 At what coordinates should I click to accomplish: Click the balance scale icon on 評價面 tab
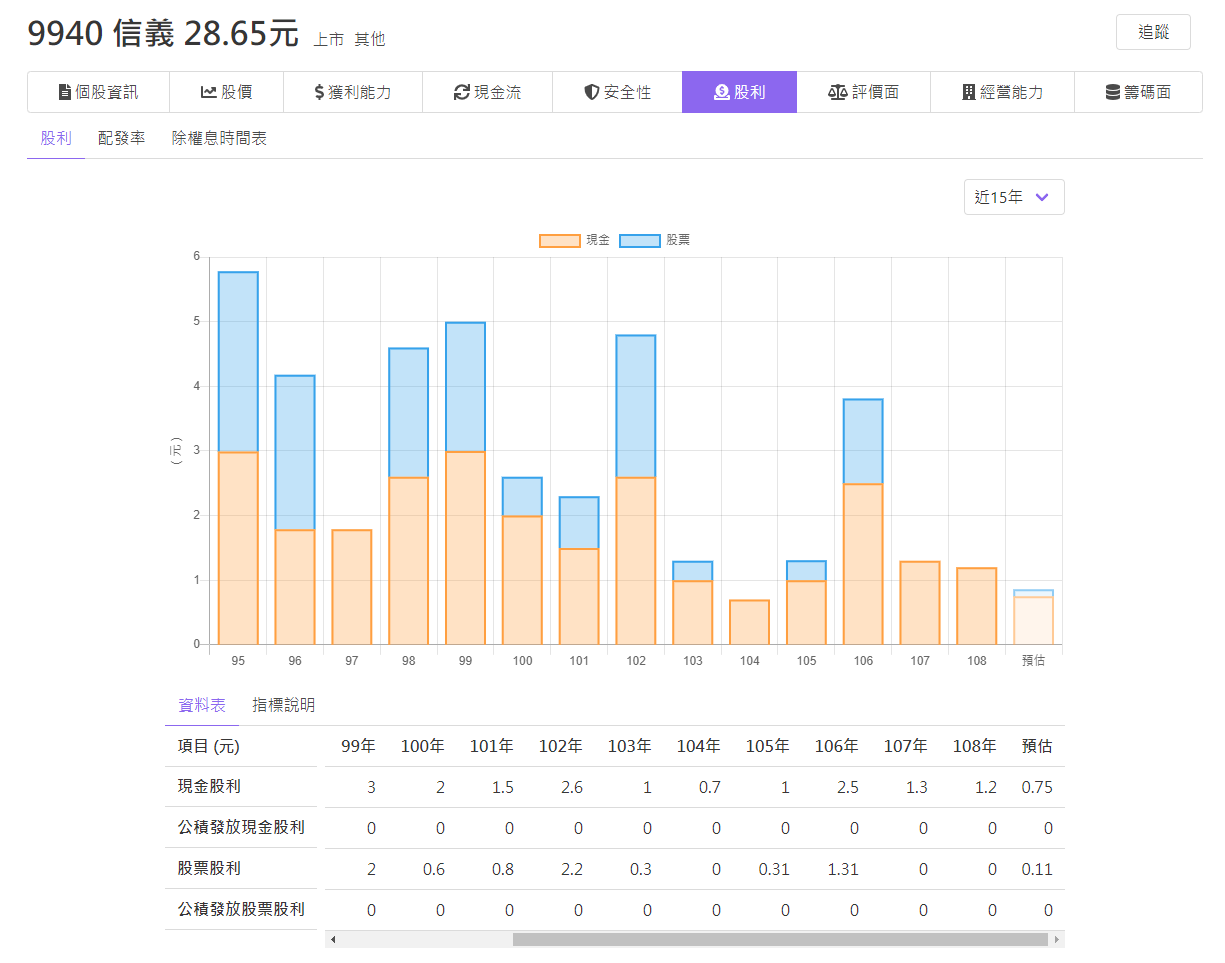tap(838, 92)
